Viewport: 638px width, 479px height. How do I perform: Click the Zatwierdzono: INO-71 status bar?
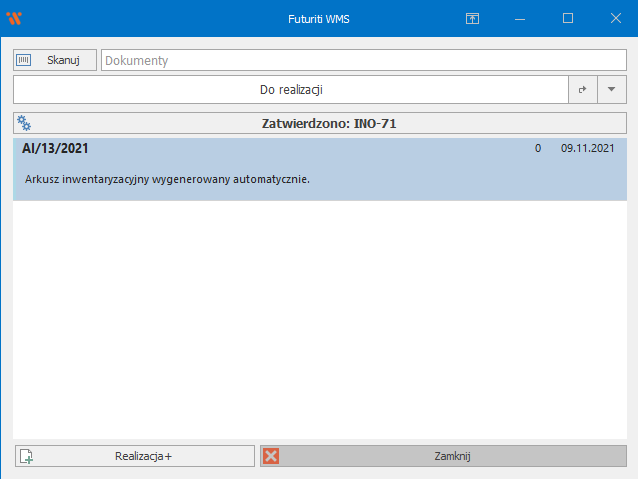click(x=330, y=124)
